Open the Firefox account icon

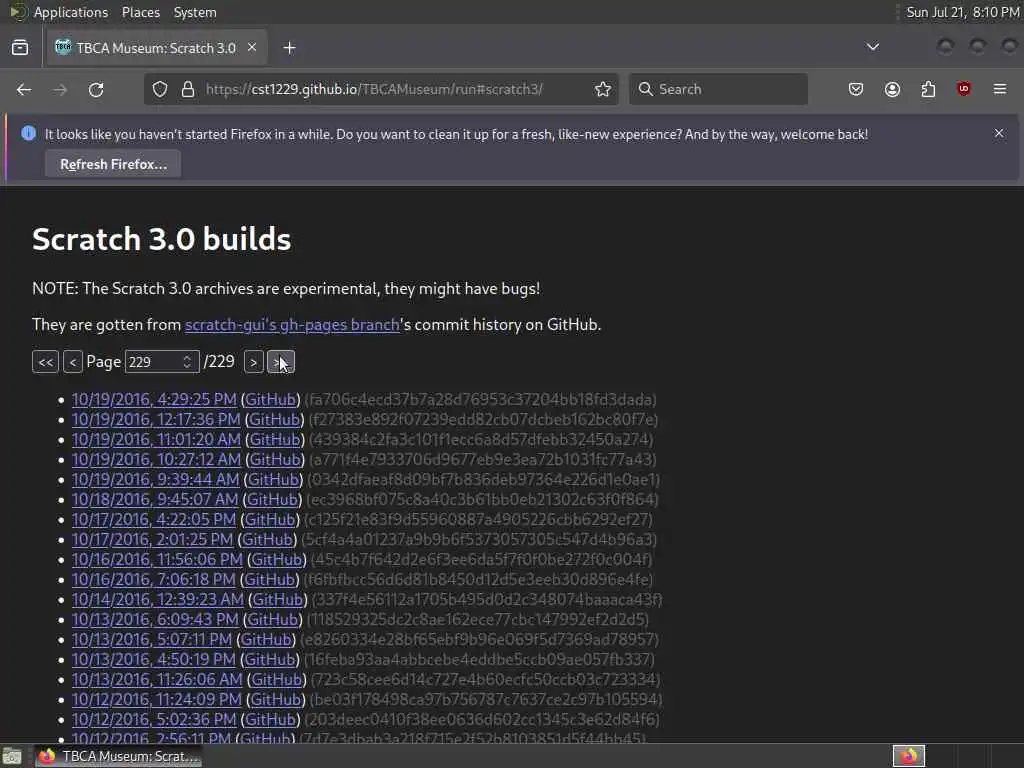[892, 89]
